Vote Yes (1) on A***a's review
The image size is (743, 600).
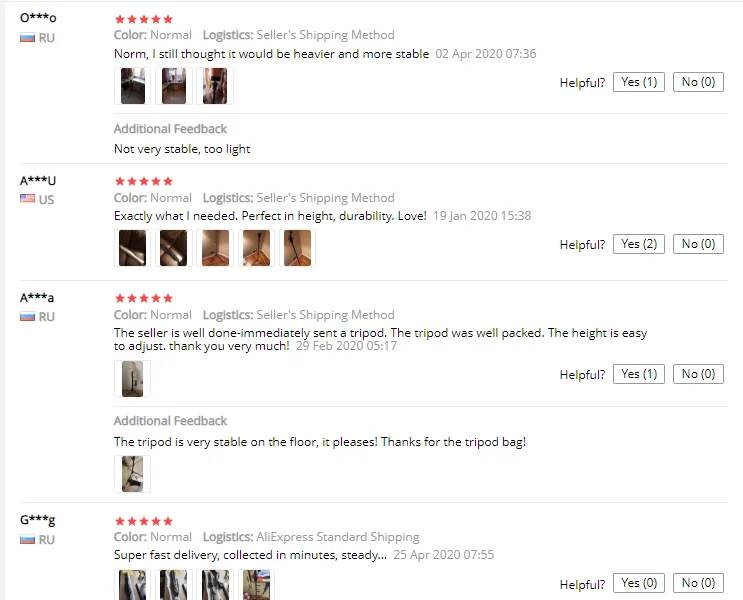(639, 374)
